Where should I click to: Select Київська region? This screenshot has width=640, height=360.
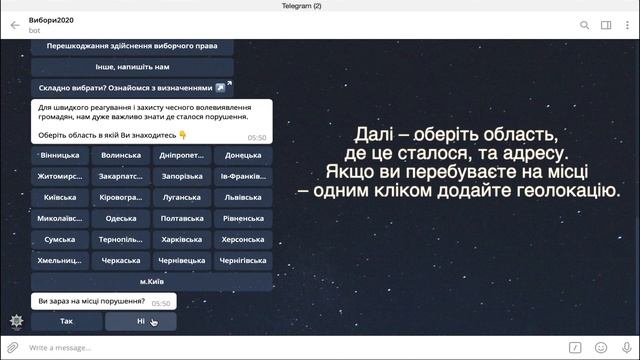[60, 198]
